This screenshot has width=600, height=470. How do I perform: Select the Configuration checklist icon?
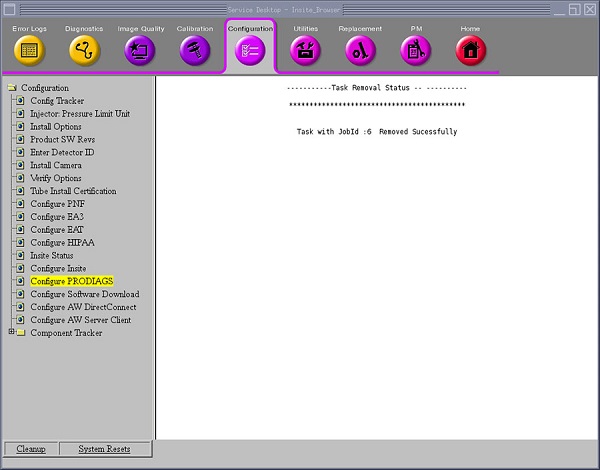click(x=250, y=50)
